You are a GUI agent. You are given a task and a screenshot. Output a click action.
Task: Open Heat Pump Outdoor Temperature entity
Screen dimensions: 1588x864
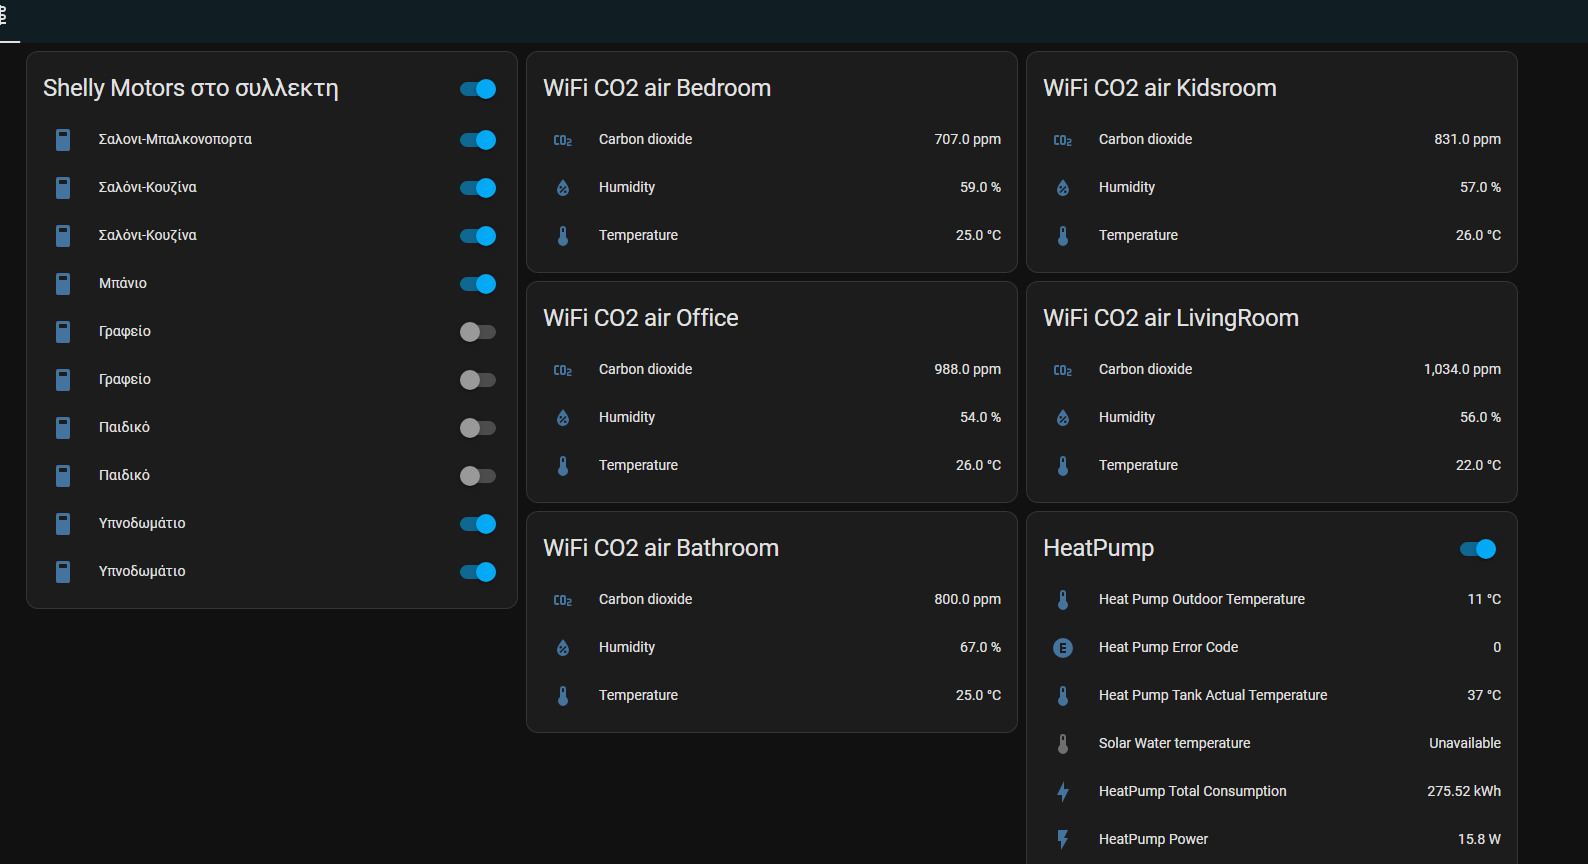pos(1201,599)
